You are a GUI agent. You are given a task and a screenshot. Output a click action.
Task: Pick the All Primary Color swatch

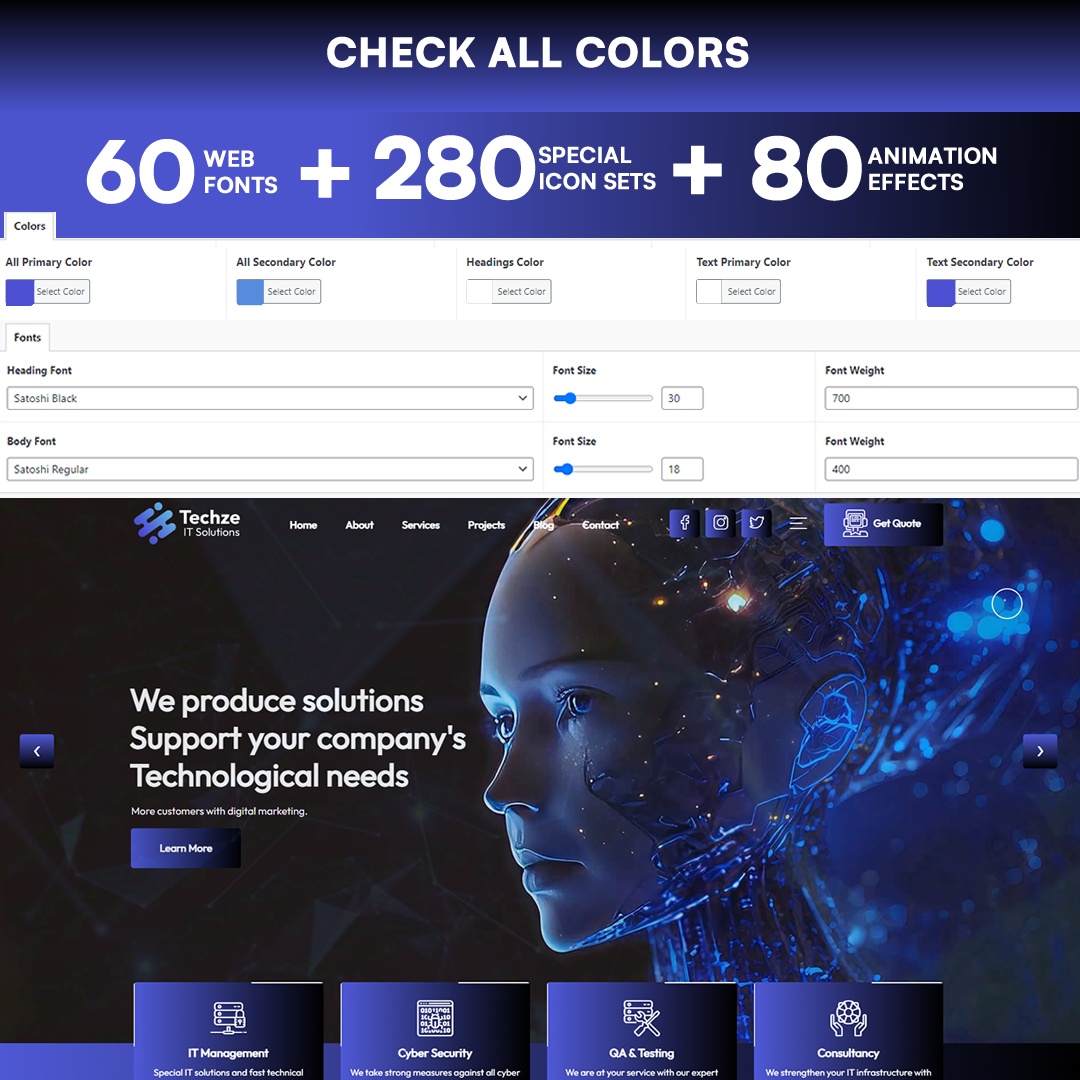point(20,292)
